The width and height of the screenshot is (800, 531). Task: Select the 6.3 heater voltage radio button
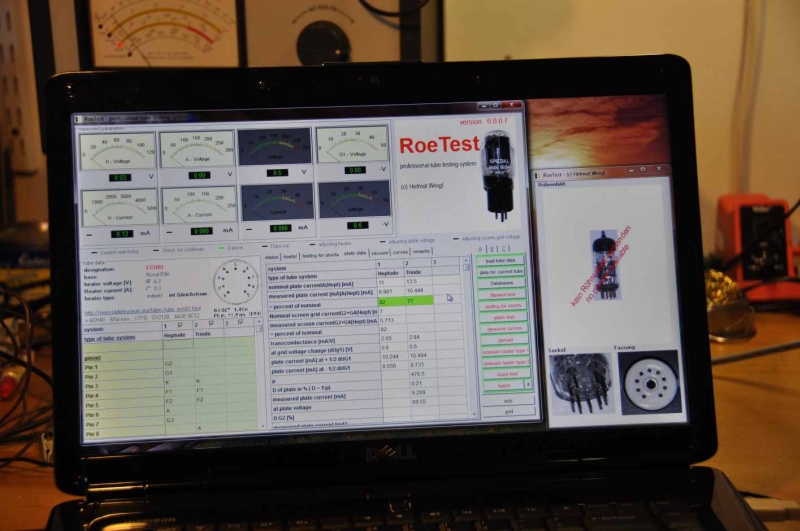pyautogui.click(x=148, y=281)
